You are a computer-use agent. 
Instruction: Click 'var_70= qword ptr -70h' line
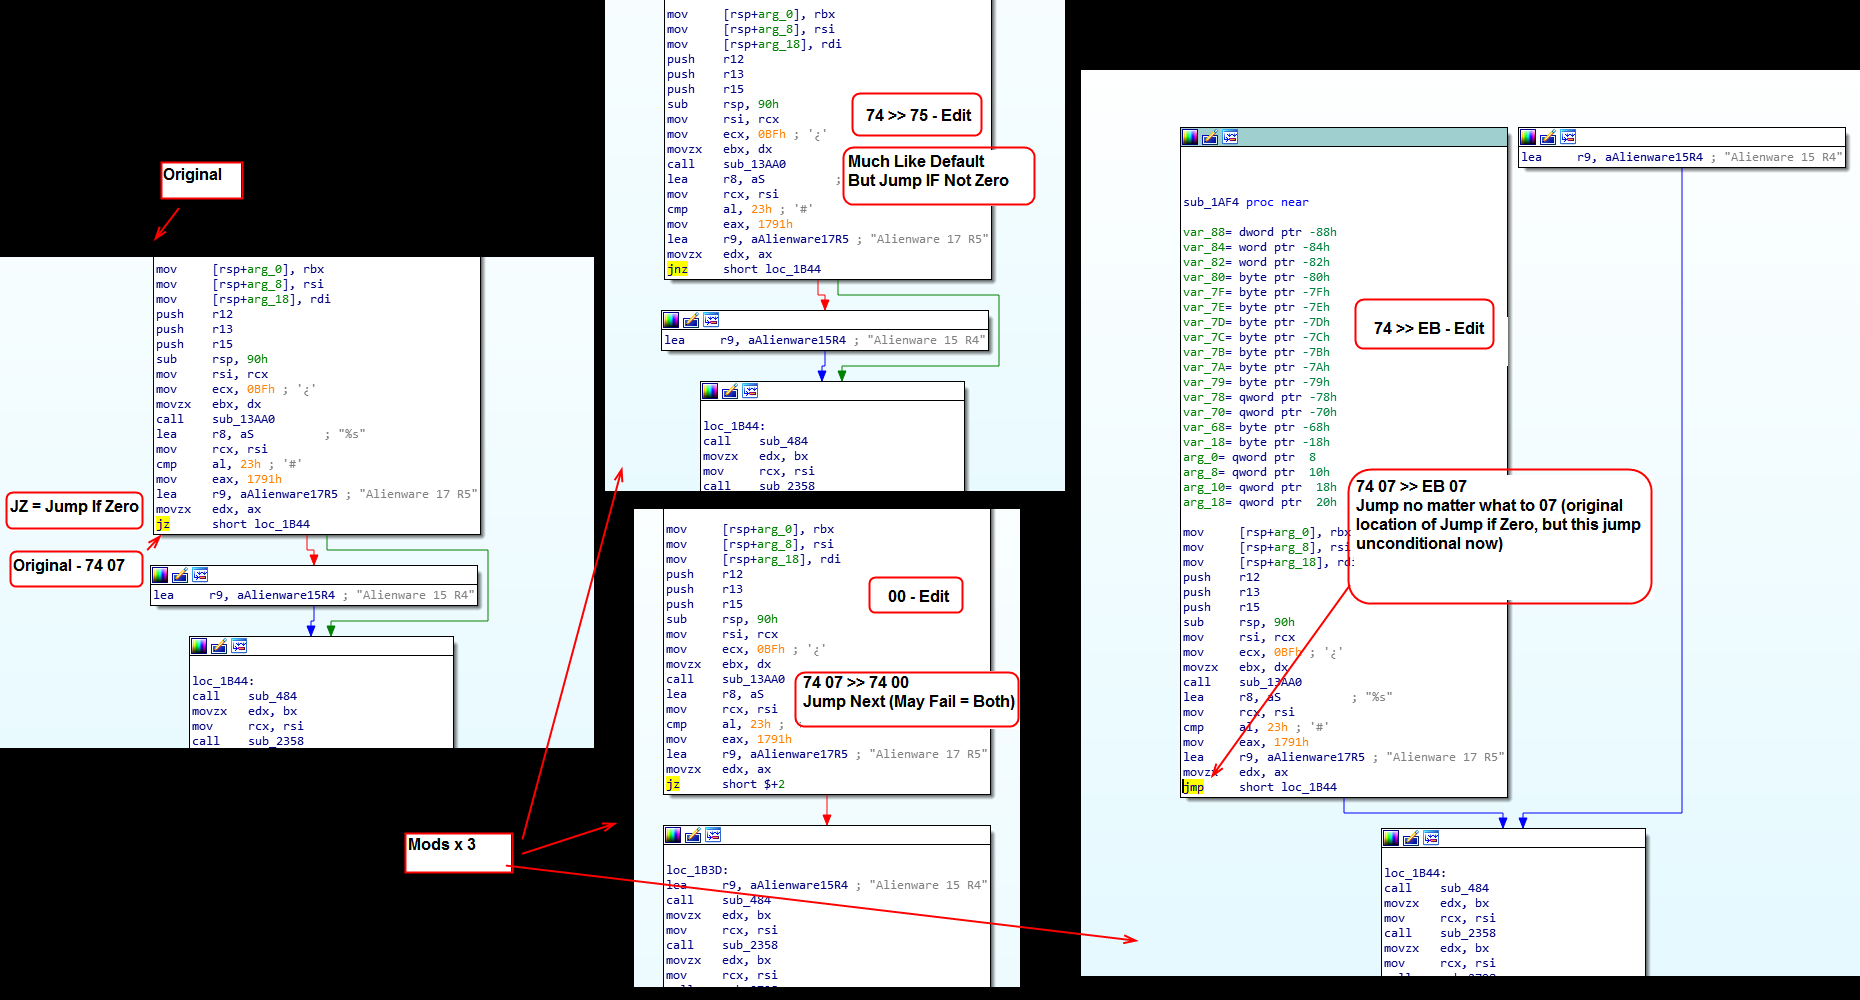[x=1259, y=412]
